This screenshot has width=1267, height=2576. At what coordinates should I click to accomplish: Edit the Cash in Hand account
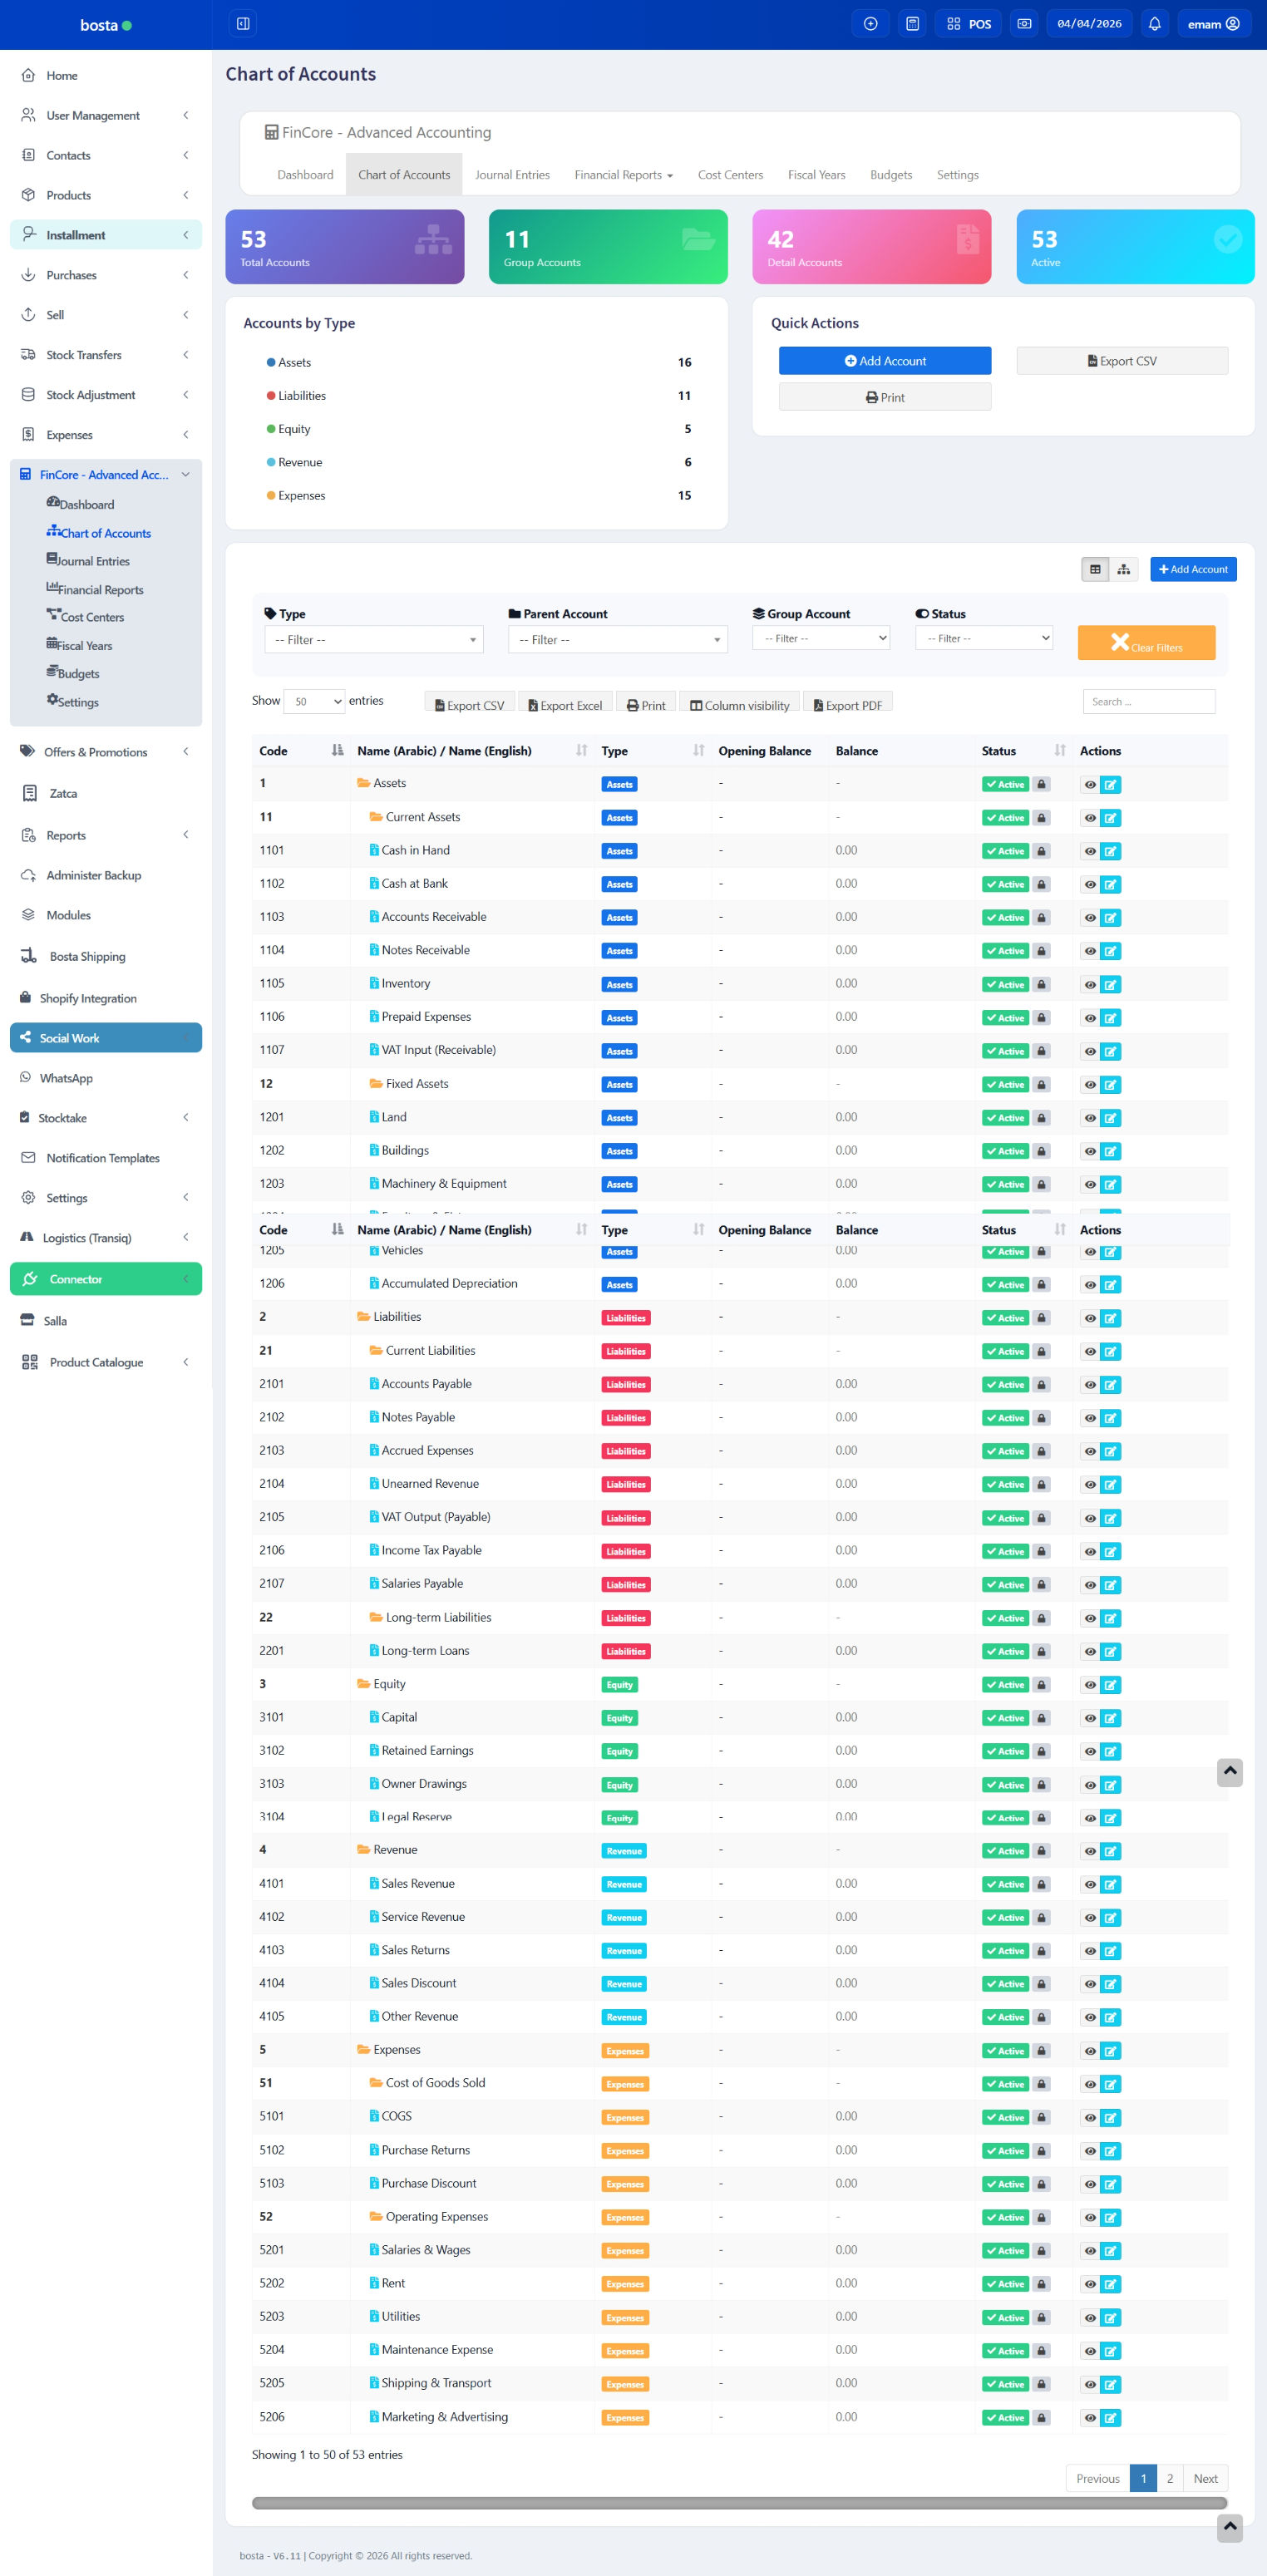tap(1110, 851)
